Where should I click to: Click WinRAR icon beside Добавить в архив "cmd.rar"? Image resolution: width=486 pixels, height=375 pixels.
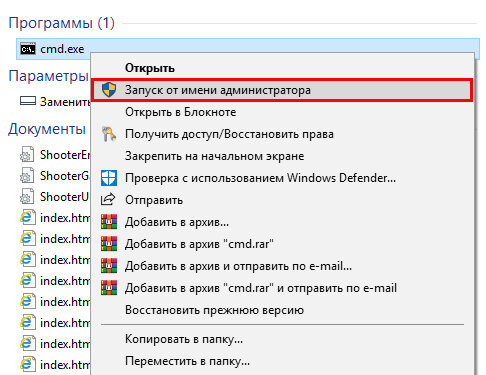coord(109,244)
